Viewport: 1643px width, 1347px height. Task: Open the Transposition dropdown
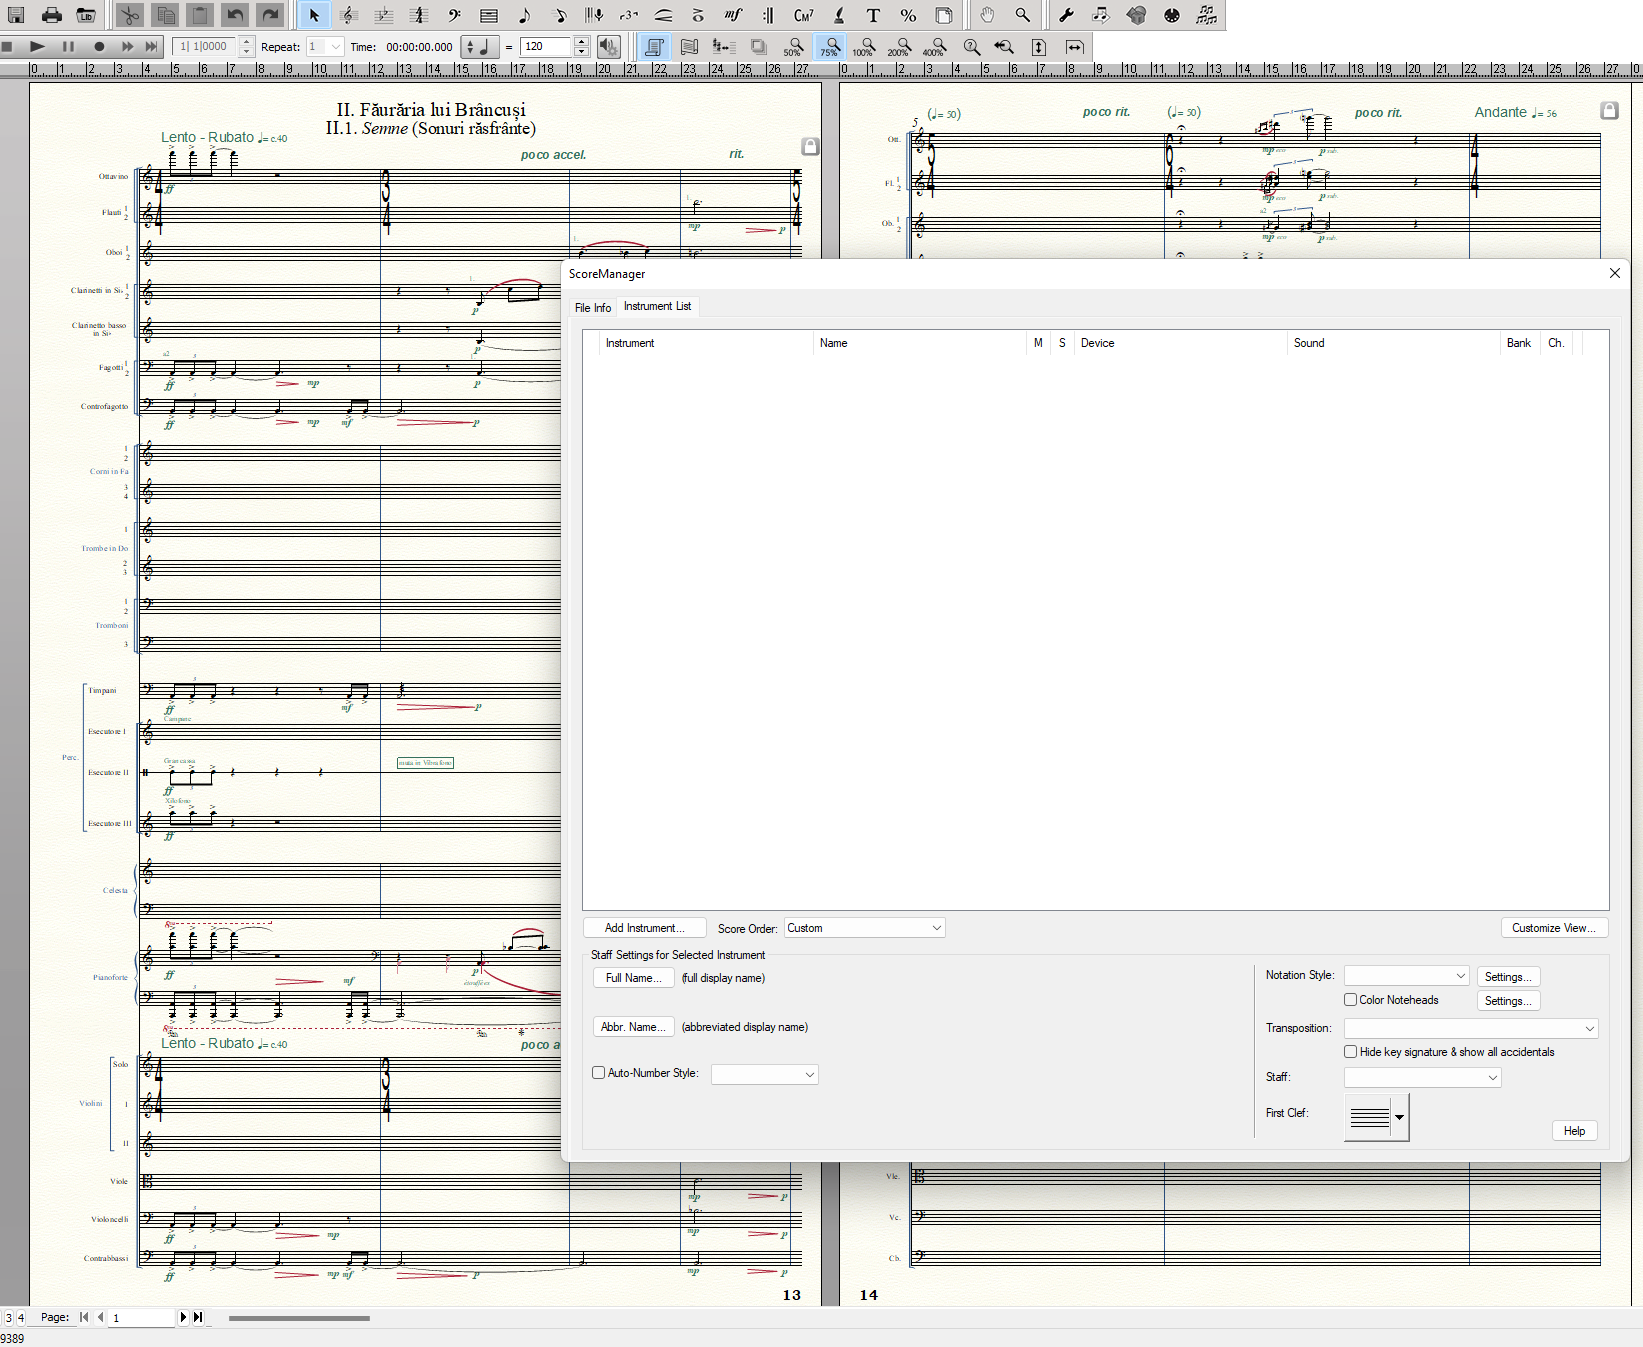point(1470,1028)
